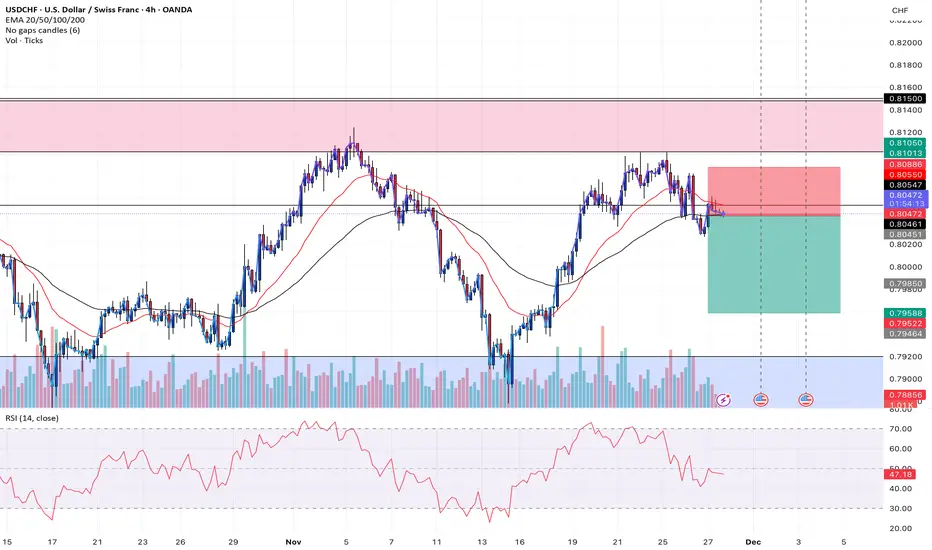Click the RSI (14, close) legend
This screenshot has height=550, width=932.
pyautogui.click(x=32, y=418)
